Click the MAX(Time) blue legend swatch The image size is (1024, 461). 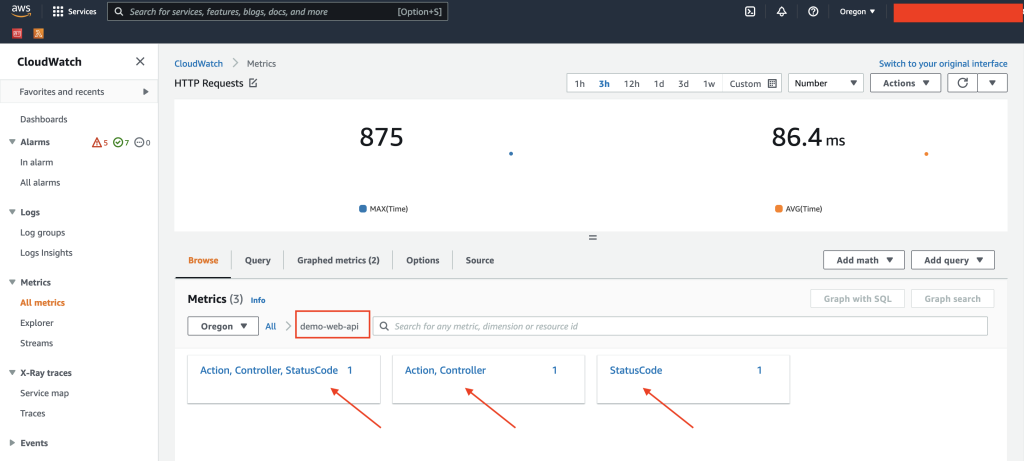(362, 209)
